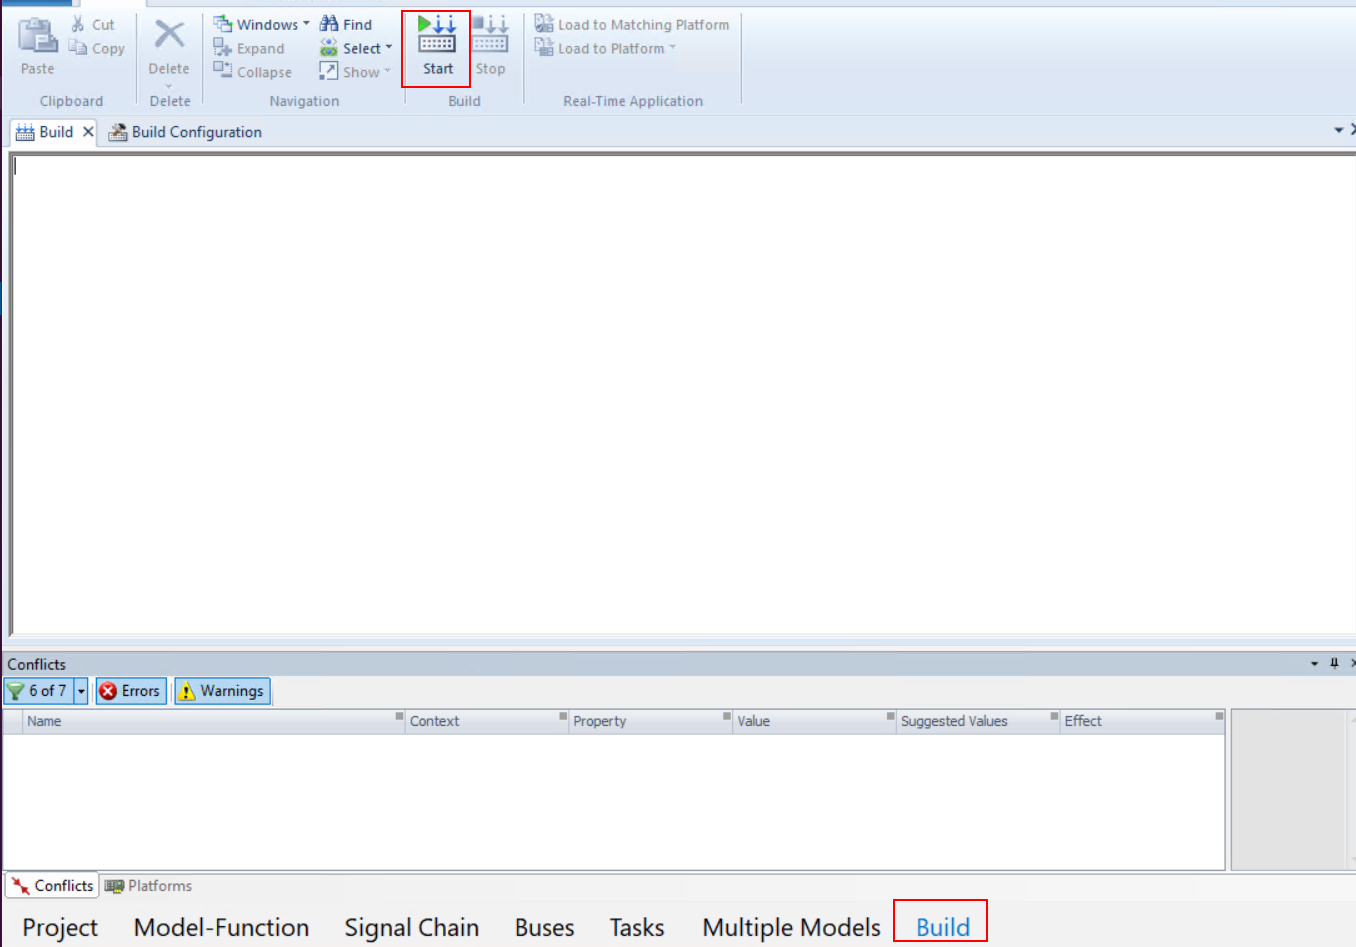Toggle the Errors filter in Conflicts

pyautogui.click(x=131, y=691)
